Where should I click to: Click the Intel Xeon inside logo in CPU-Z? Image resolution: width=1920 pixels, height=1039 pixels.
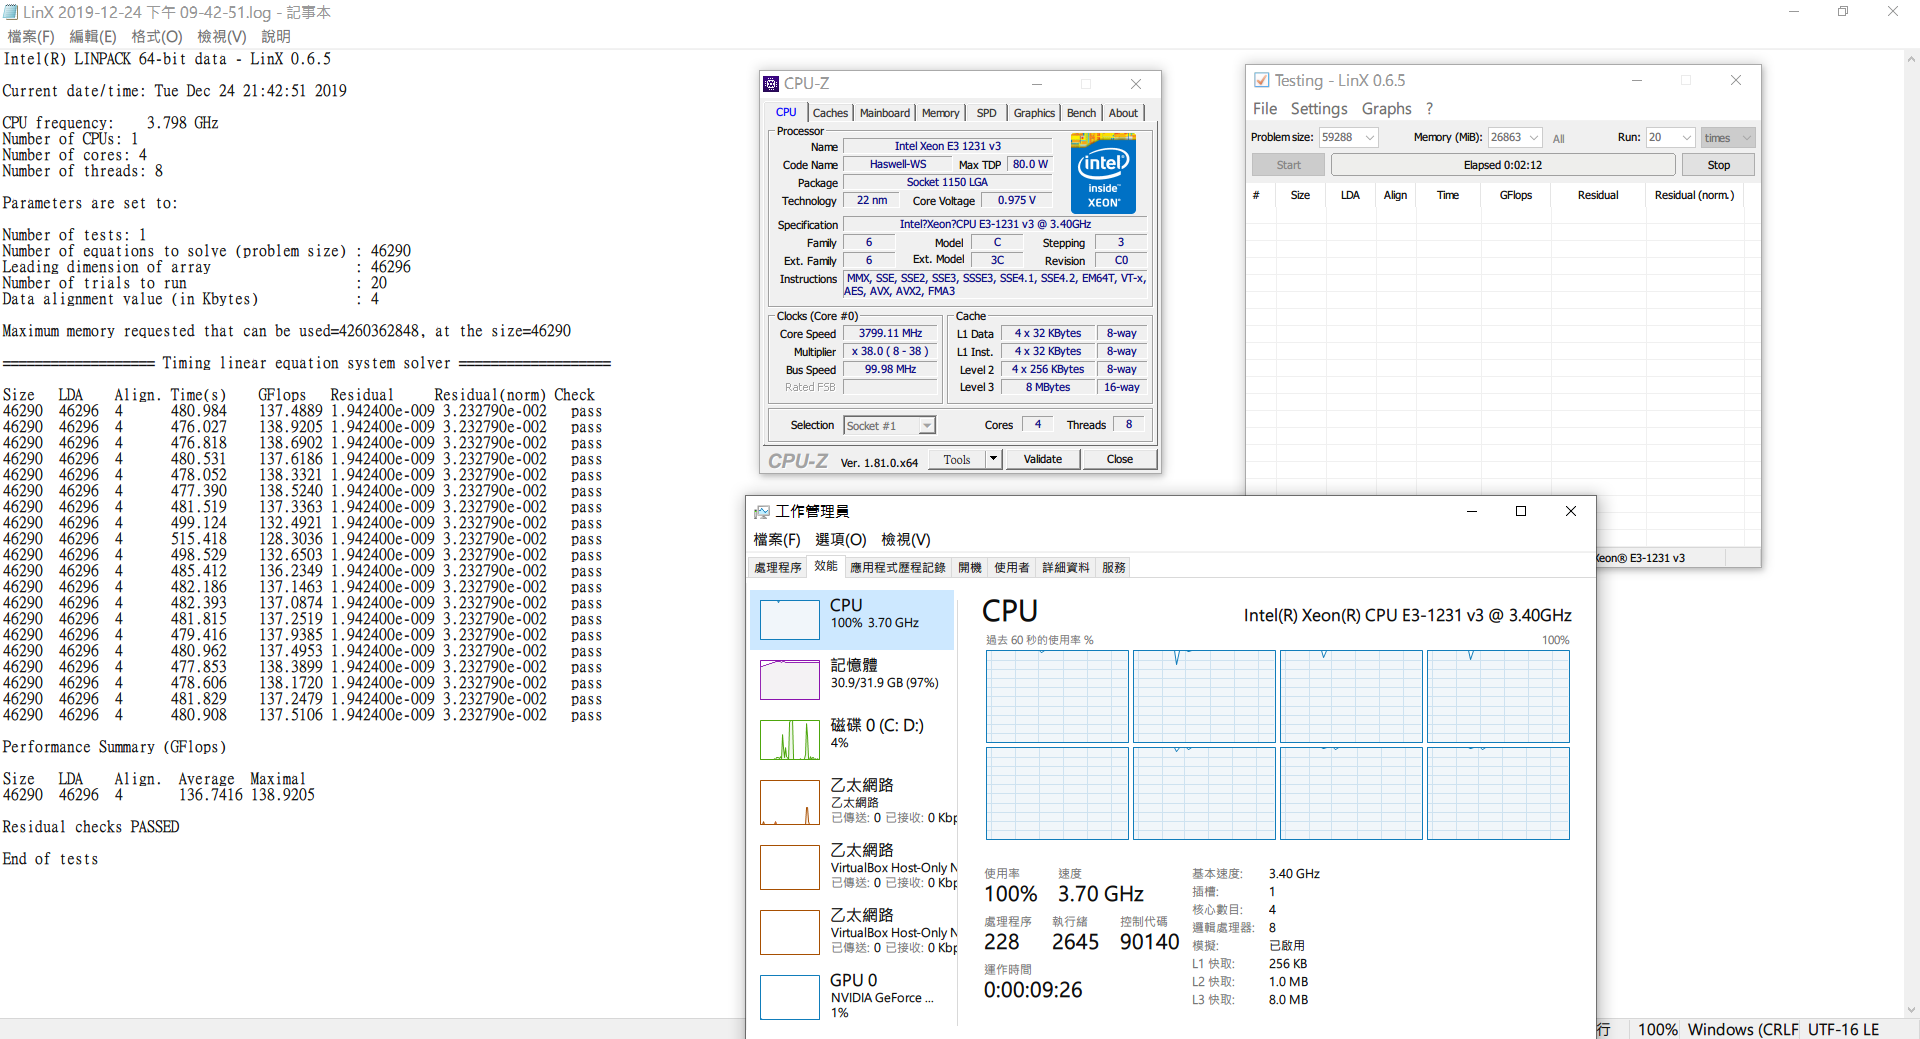point(1103,173)
